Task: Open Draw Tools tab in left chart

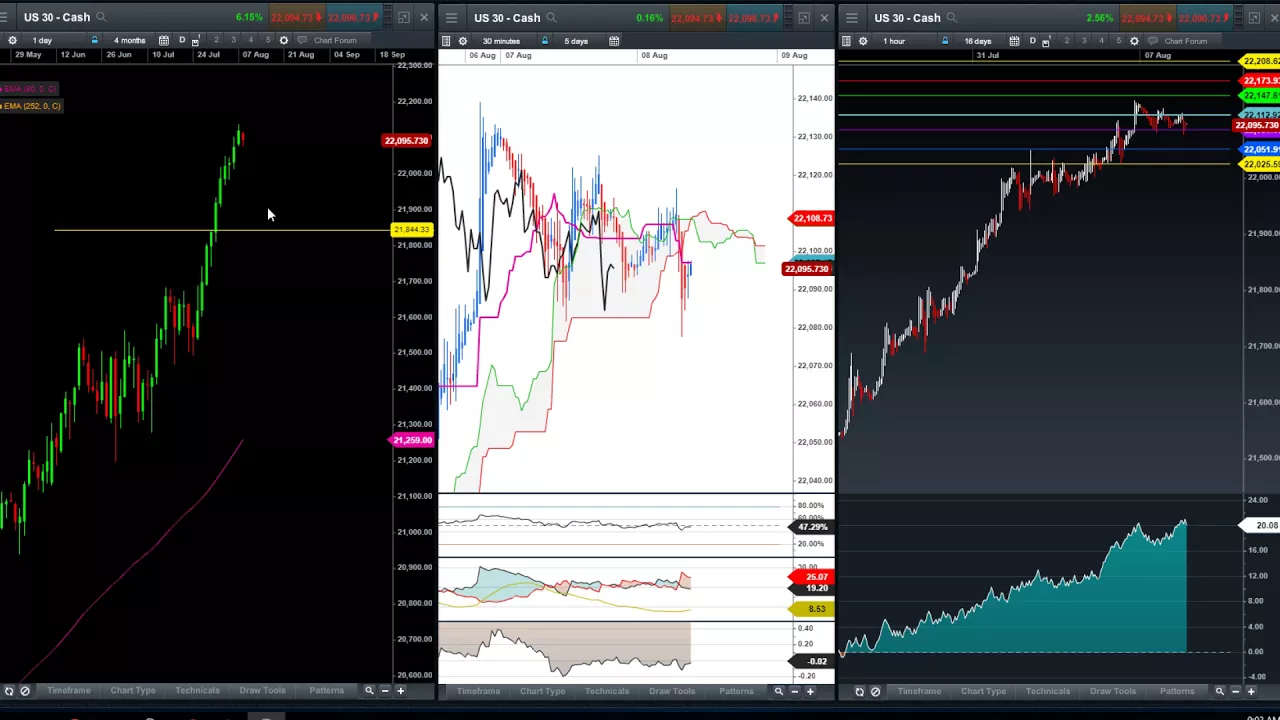Action: click(x=262, y=690)
